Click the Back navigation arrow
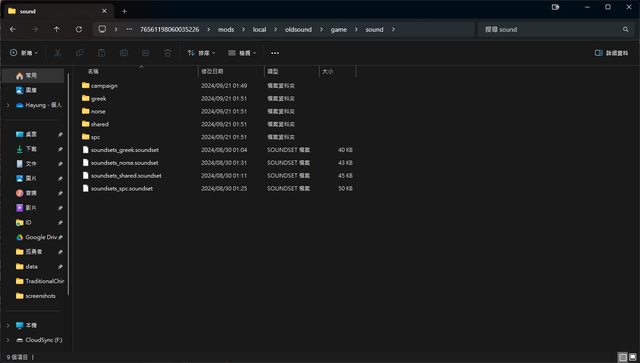The image size is (640, 363). pos(13,29)
